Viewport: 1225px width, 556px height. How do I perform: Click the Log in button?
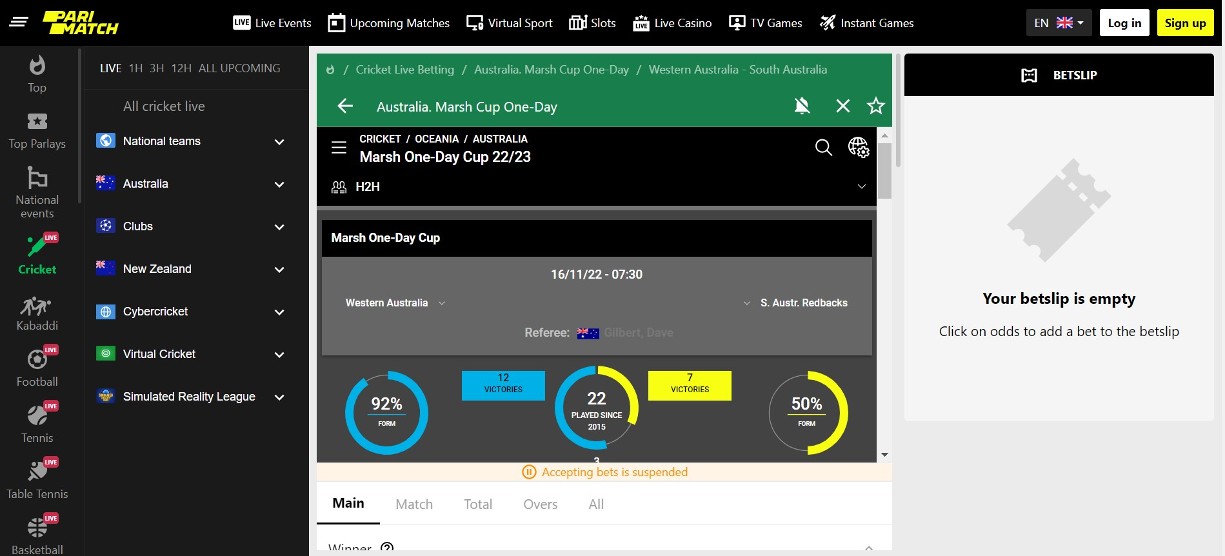click(x=1124, y=23)
